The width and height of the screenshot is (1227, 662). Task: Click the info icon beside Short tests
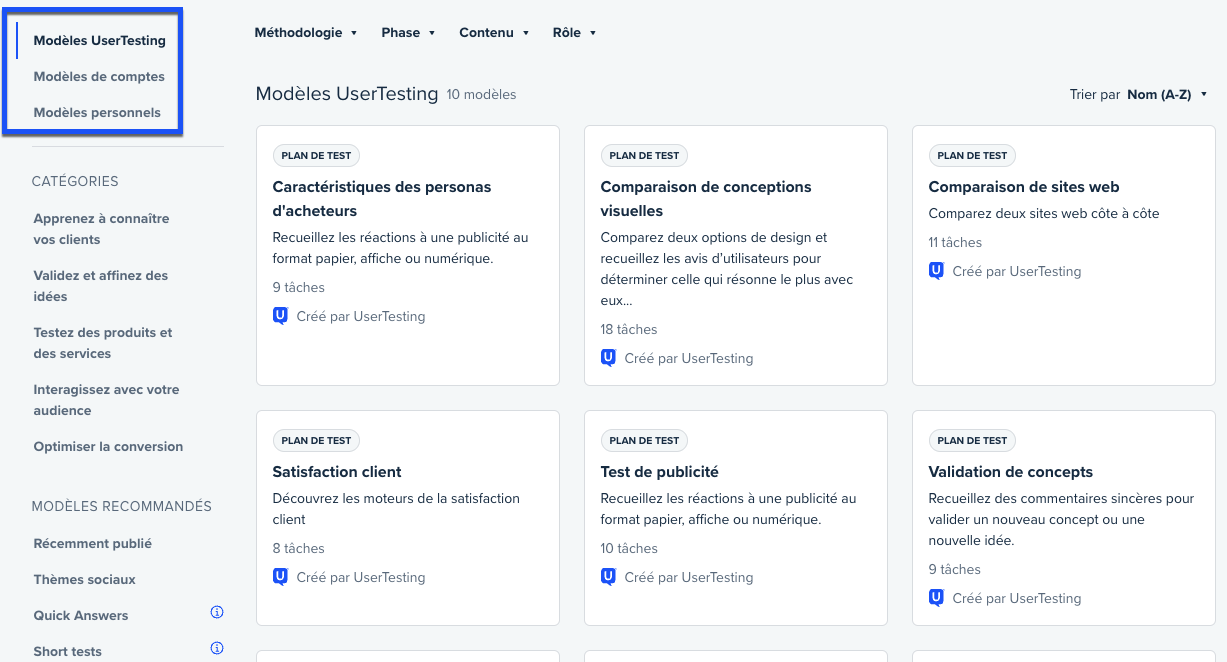(x=217, y=648)
